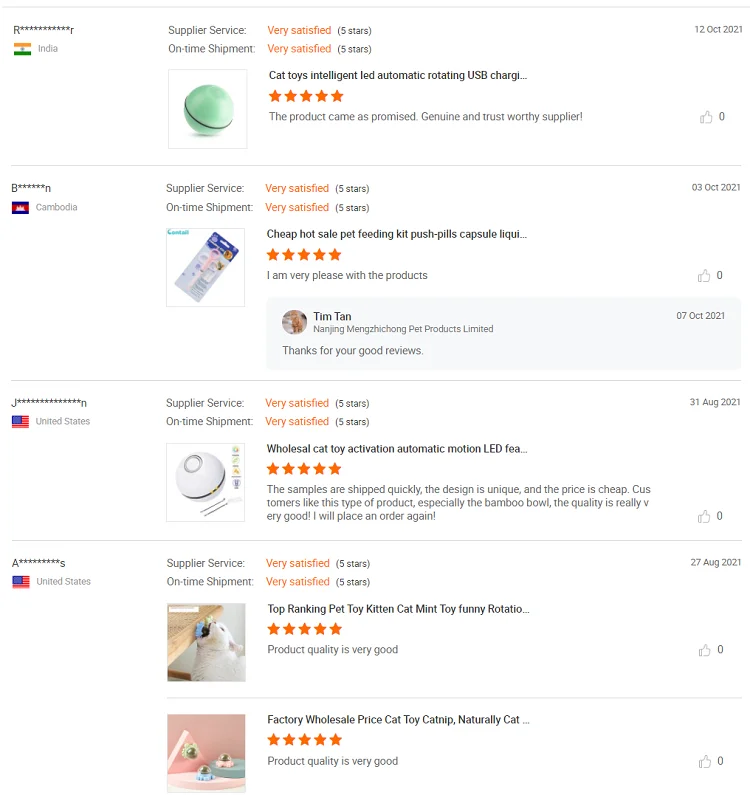
Task: Click Tim Tan's profile avatar
Action: pyautogui.click(x=294, y=322)
